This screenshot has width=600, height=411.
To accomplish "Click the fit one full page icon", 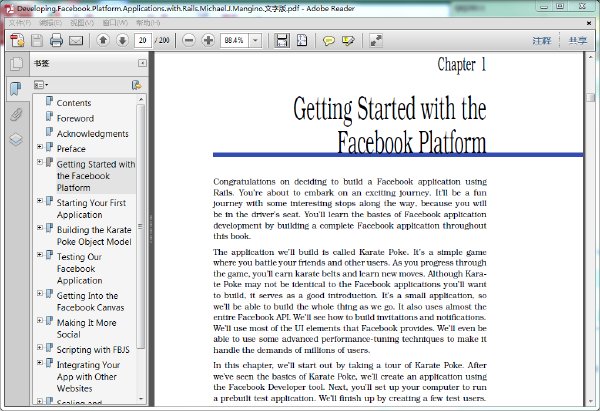I will click(302, 40).
